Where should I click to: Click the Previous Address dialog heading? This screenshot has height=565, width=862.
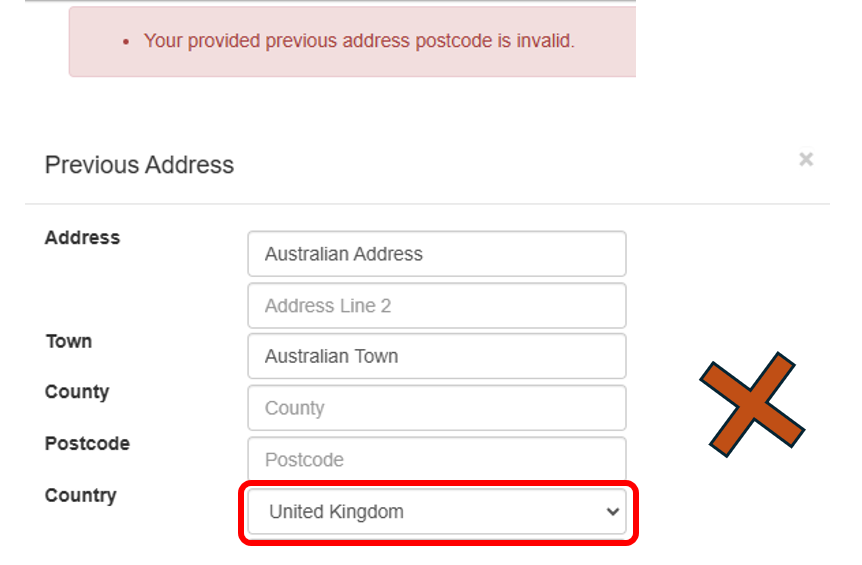pyautogui.click(x=139, y=165)
